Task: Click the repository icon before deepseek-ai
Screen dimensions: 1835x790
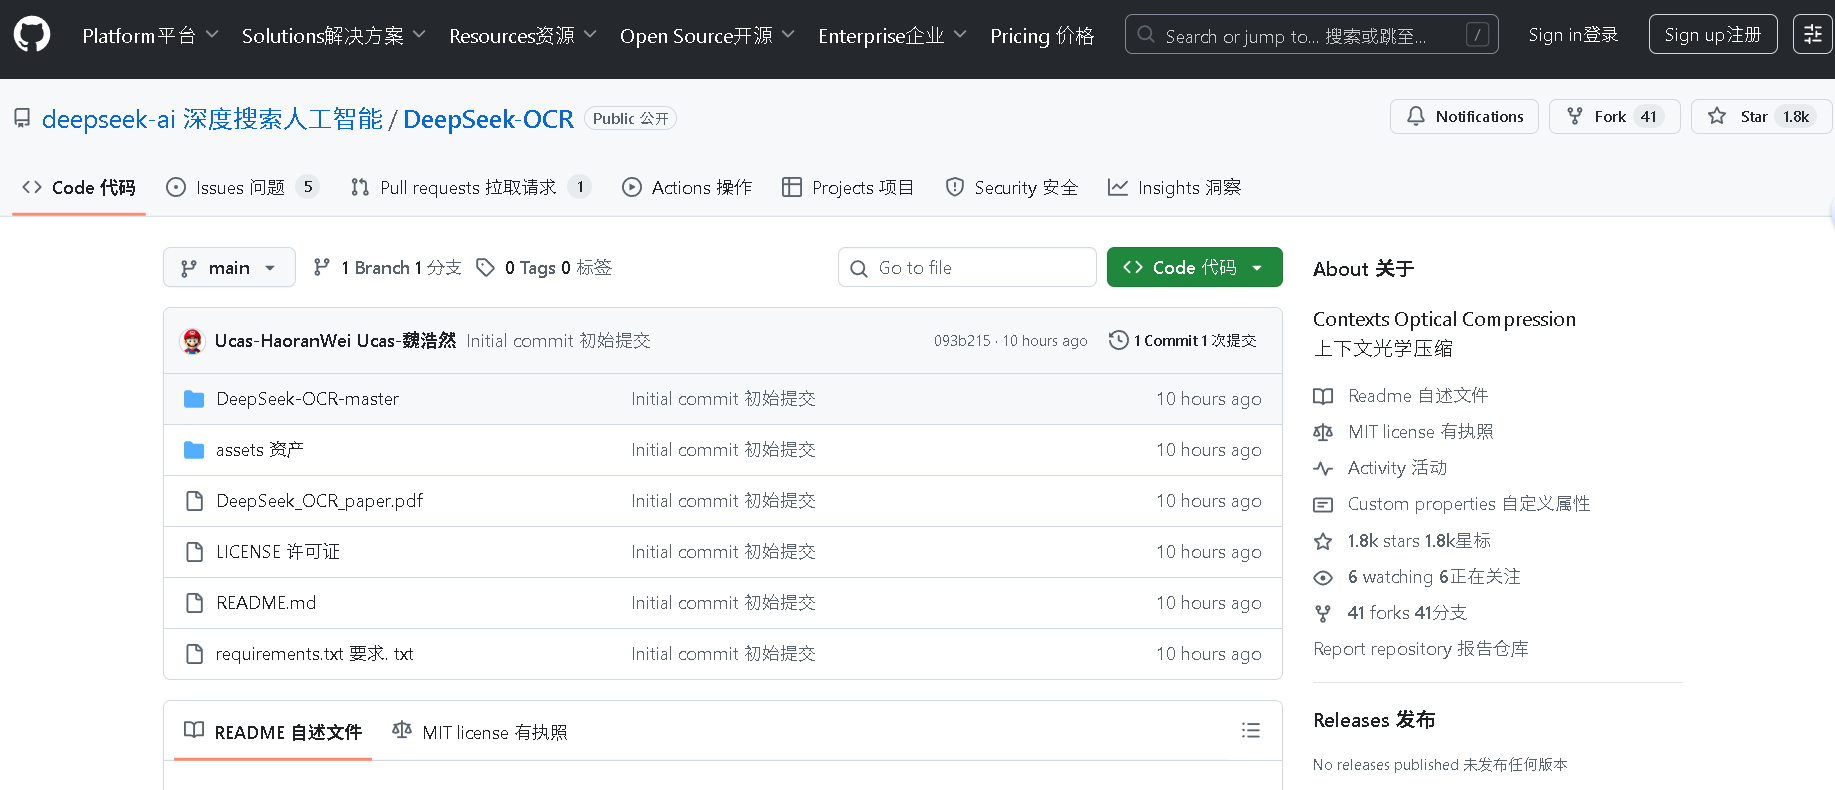Action: (x=22, y=119)
